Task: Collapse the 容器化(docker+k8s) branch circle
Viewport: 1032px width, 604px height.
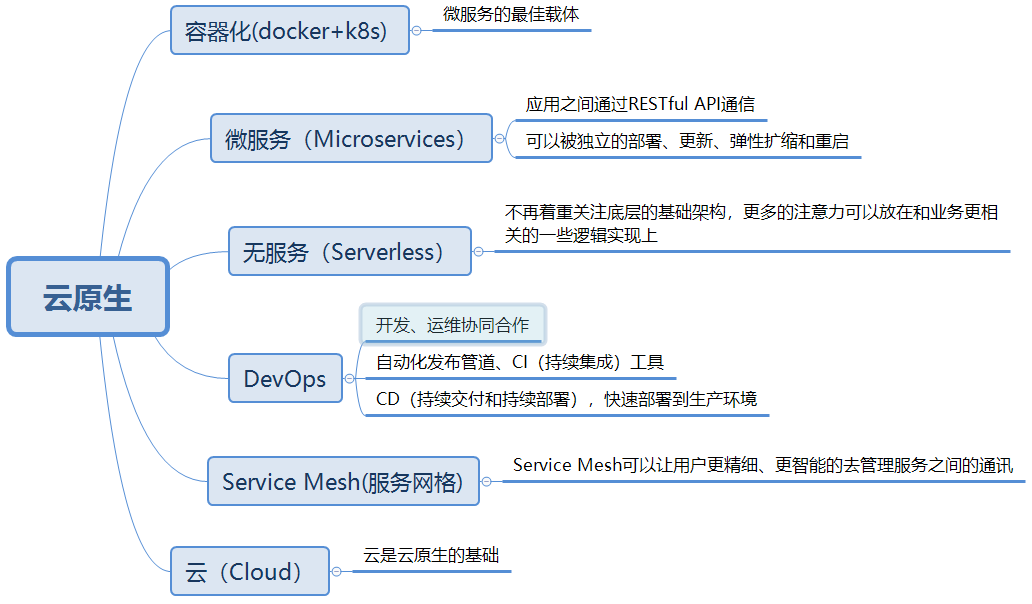Action: [416, 30]
